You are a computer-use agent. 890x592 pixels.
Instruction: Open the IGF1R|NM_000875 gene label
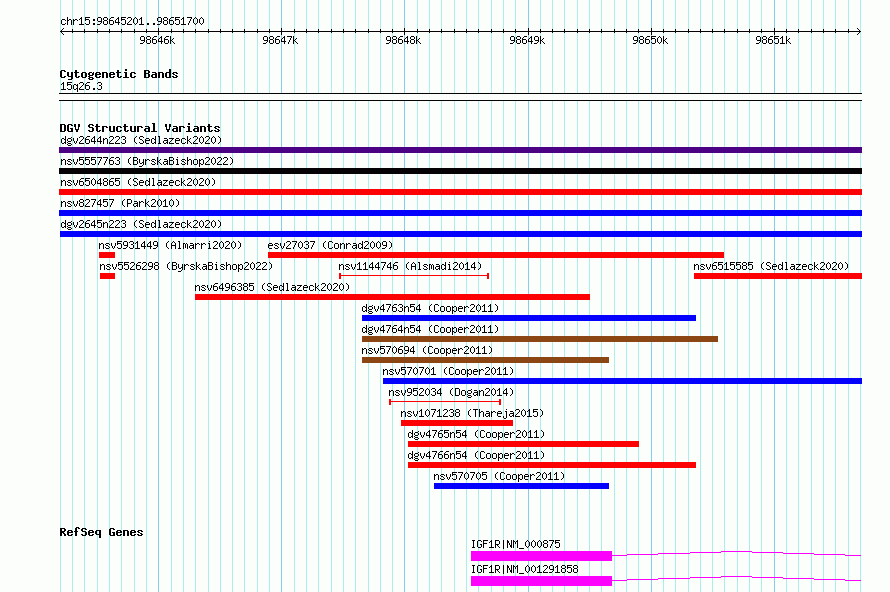[x=516, y=544]
